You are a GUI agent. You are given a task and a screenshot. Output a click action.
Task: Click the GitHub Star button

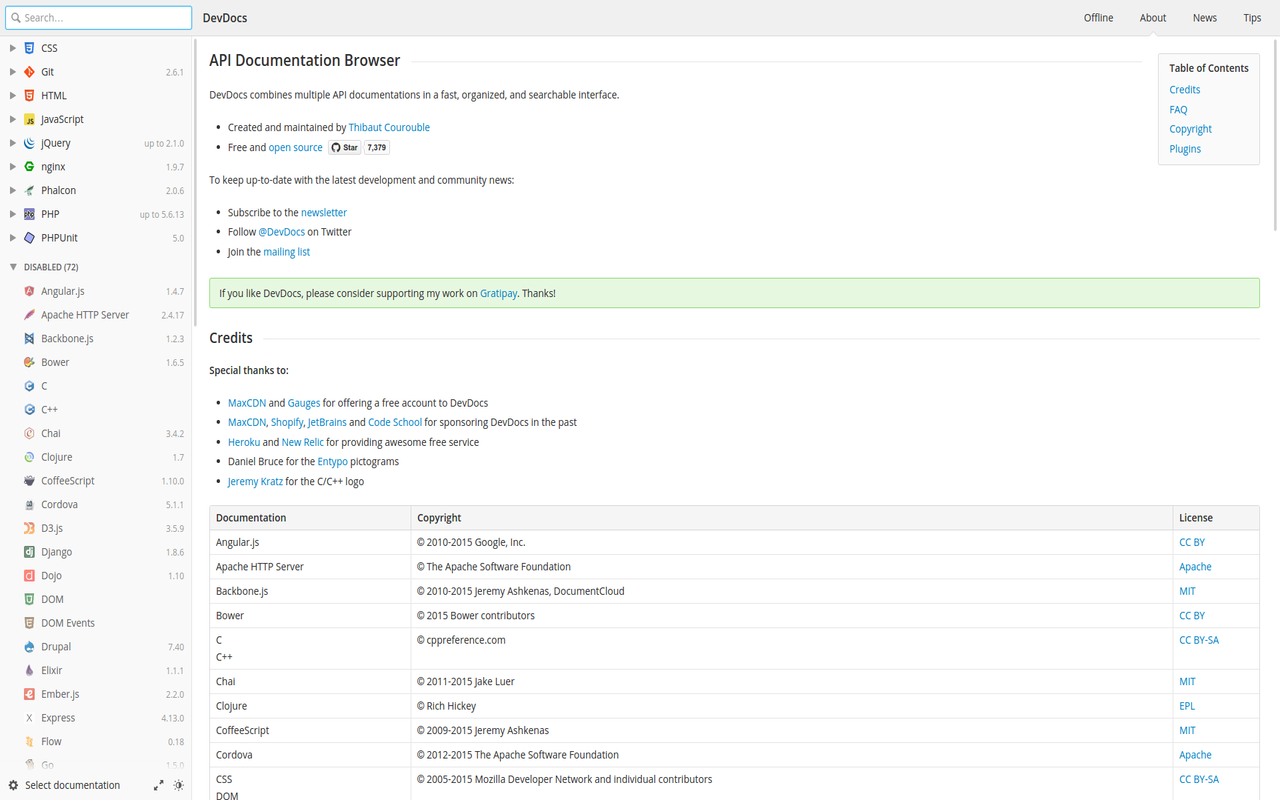pyautogui.click(x=344, y=147)
